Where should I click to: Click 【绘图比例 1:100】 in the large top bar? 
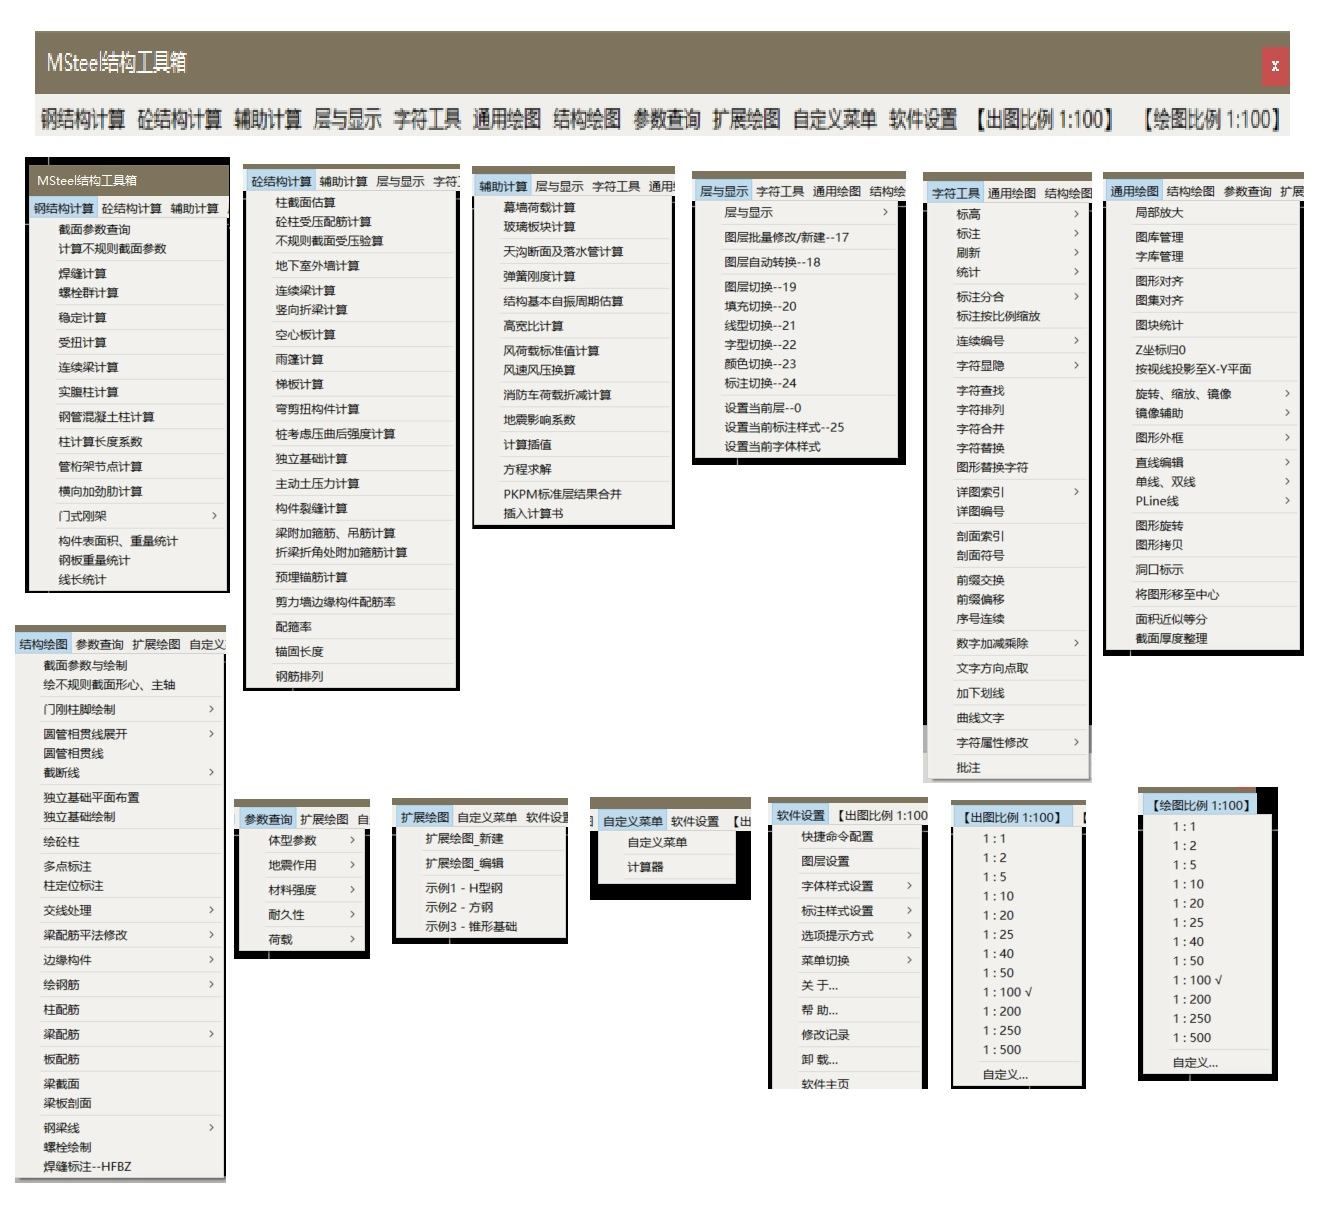click(1211, 120)
